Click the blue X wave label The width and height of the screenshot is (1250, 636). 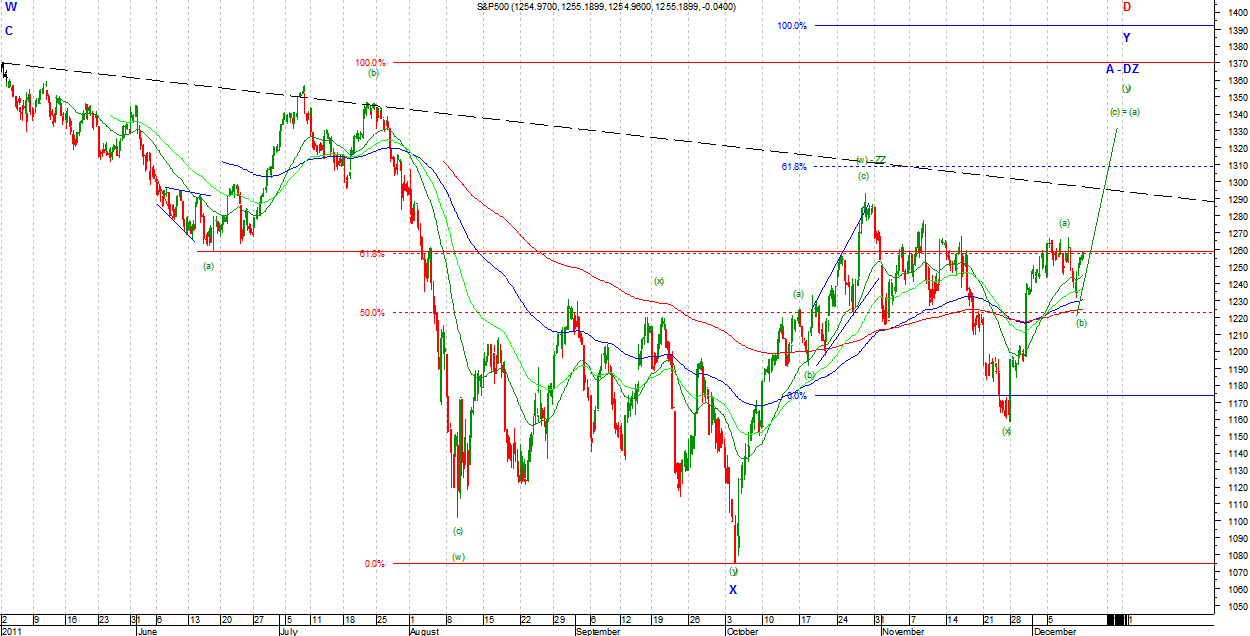click(x=732, y=589)
